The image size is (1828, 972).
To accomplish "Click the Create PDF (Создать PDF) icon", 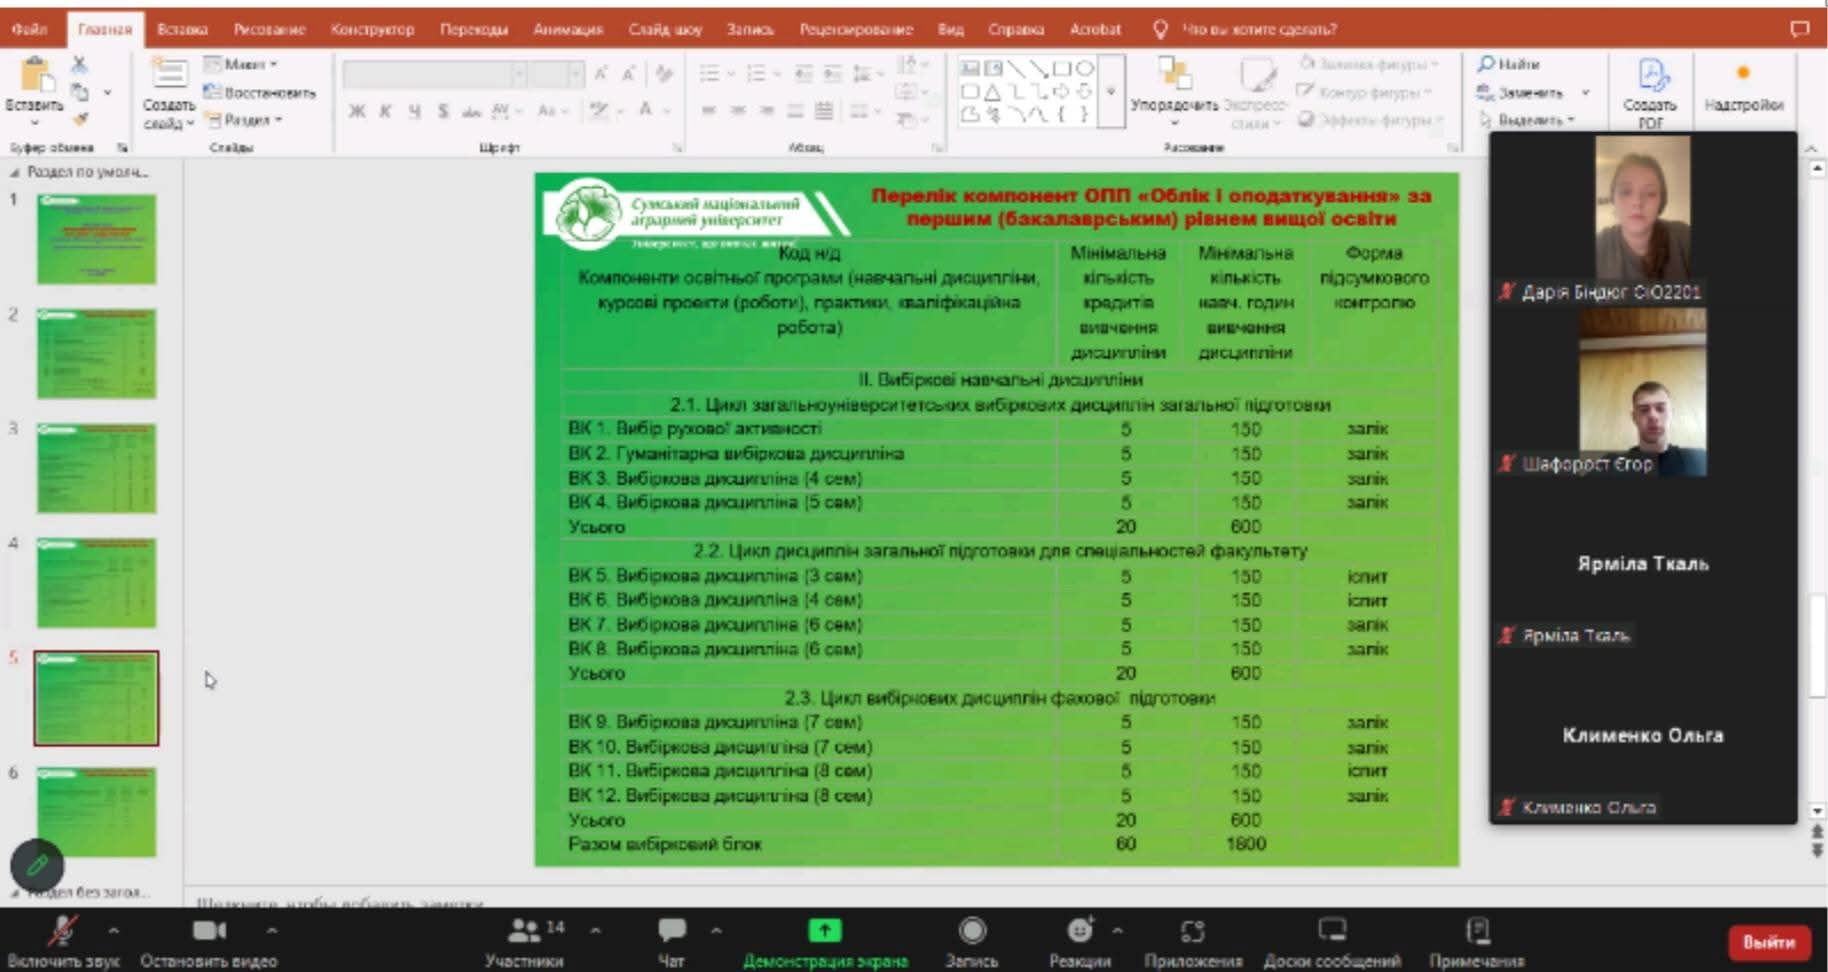I will click(x=1650, y=78).
